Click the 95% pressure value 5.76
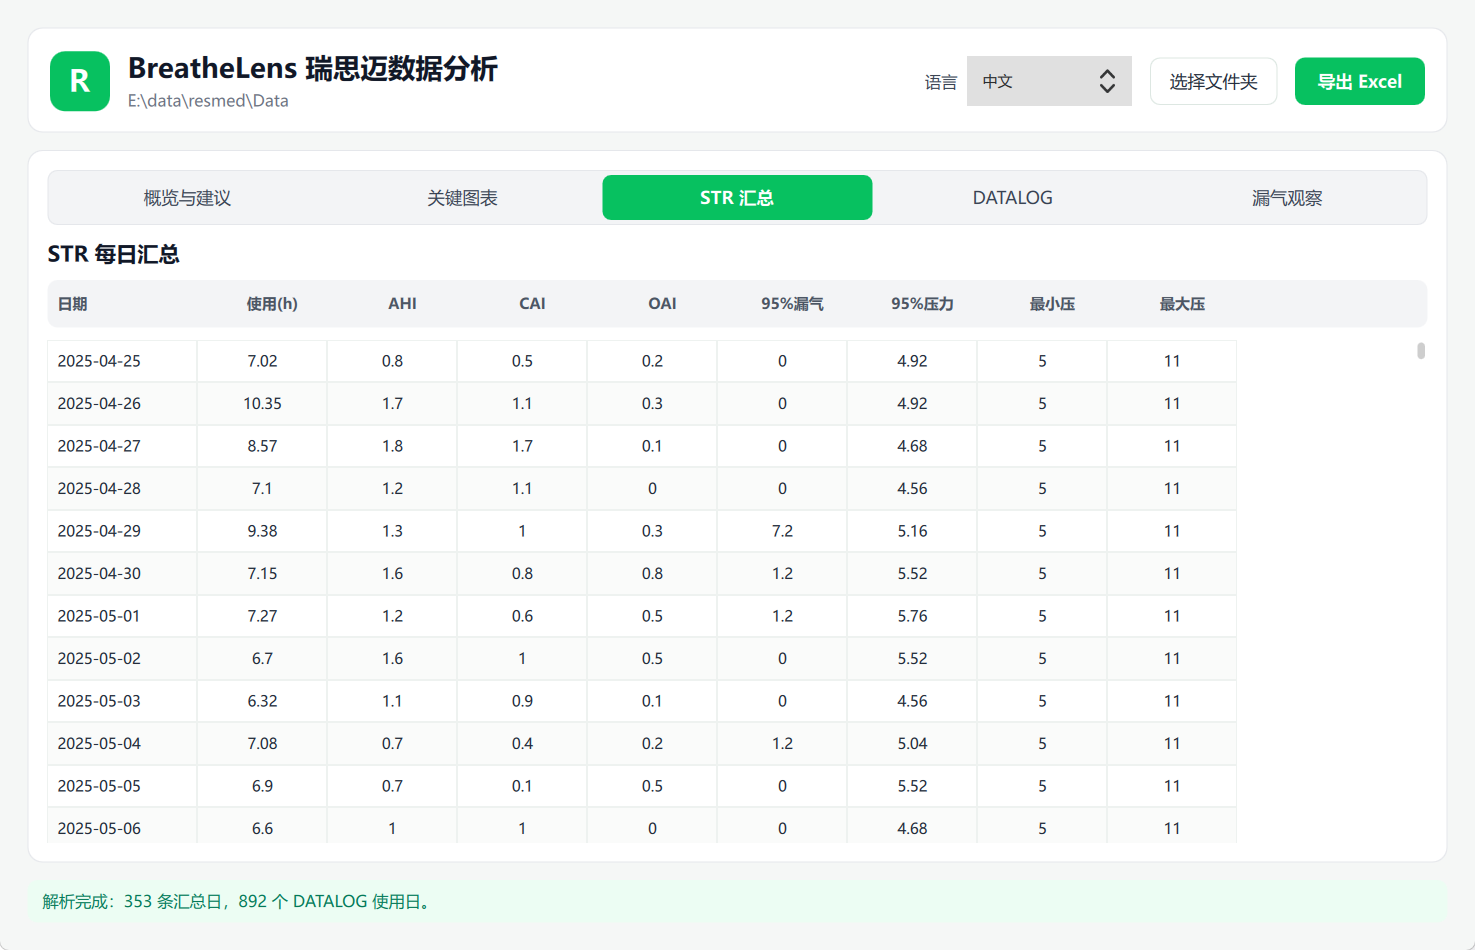Image resolution: width=1475 pixels, height=950 pixels. coord(912,616)
